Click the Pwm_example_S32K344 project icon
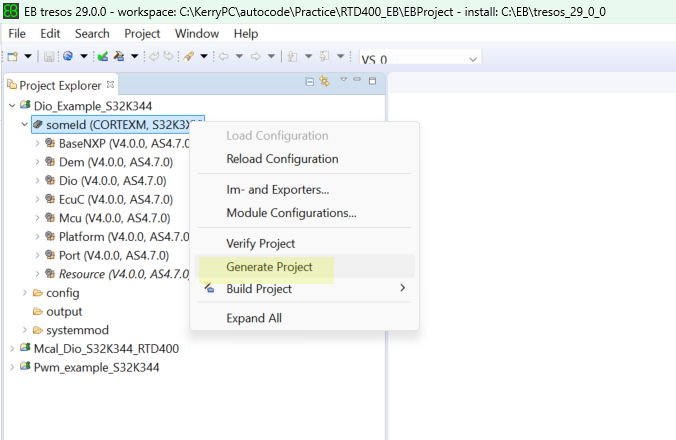676x440 pixels. coord(25,367)
